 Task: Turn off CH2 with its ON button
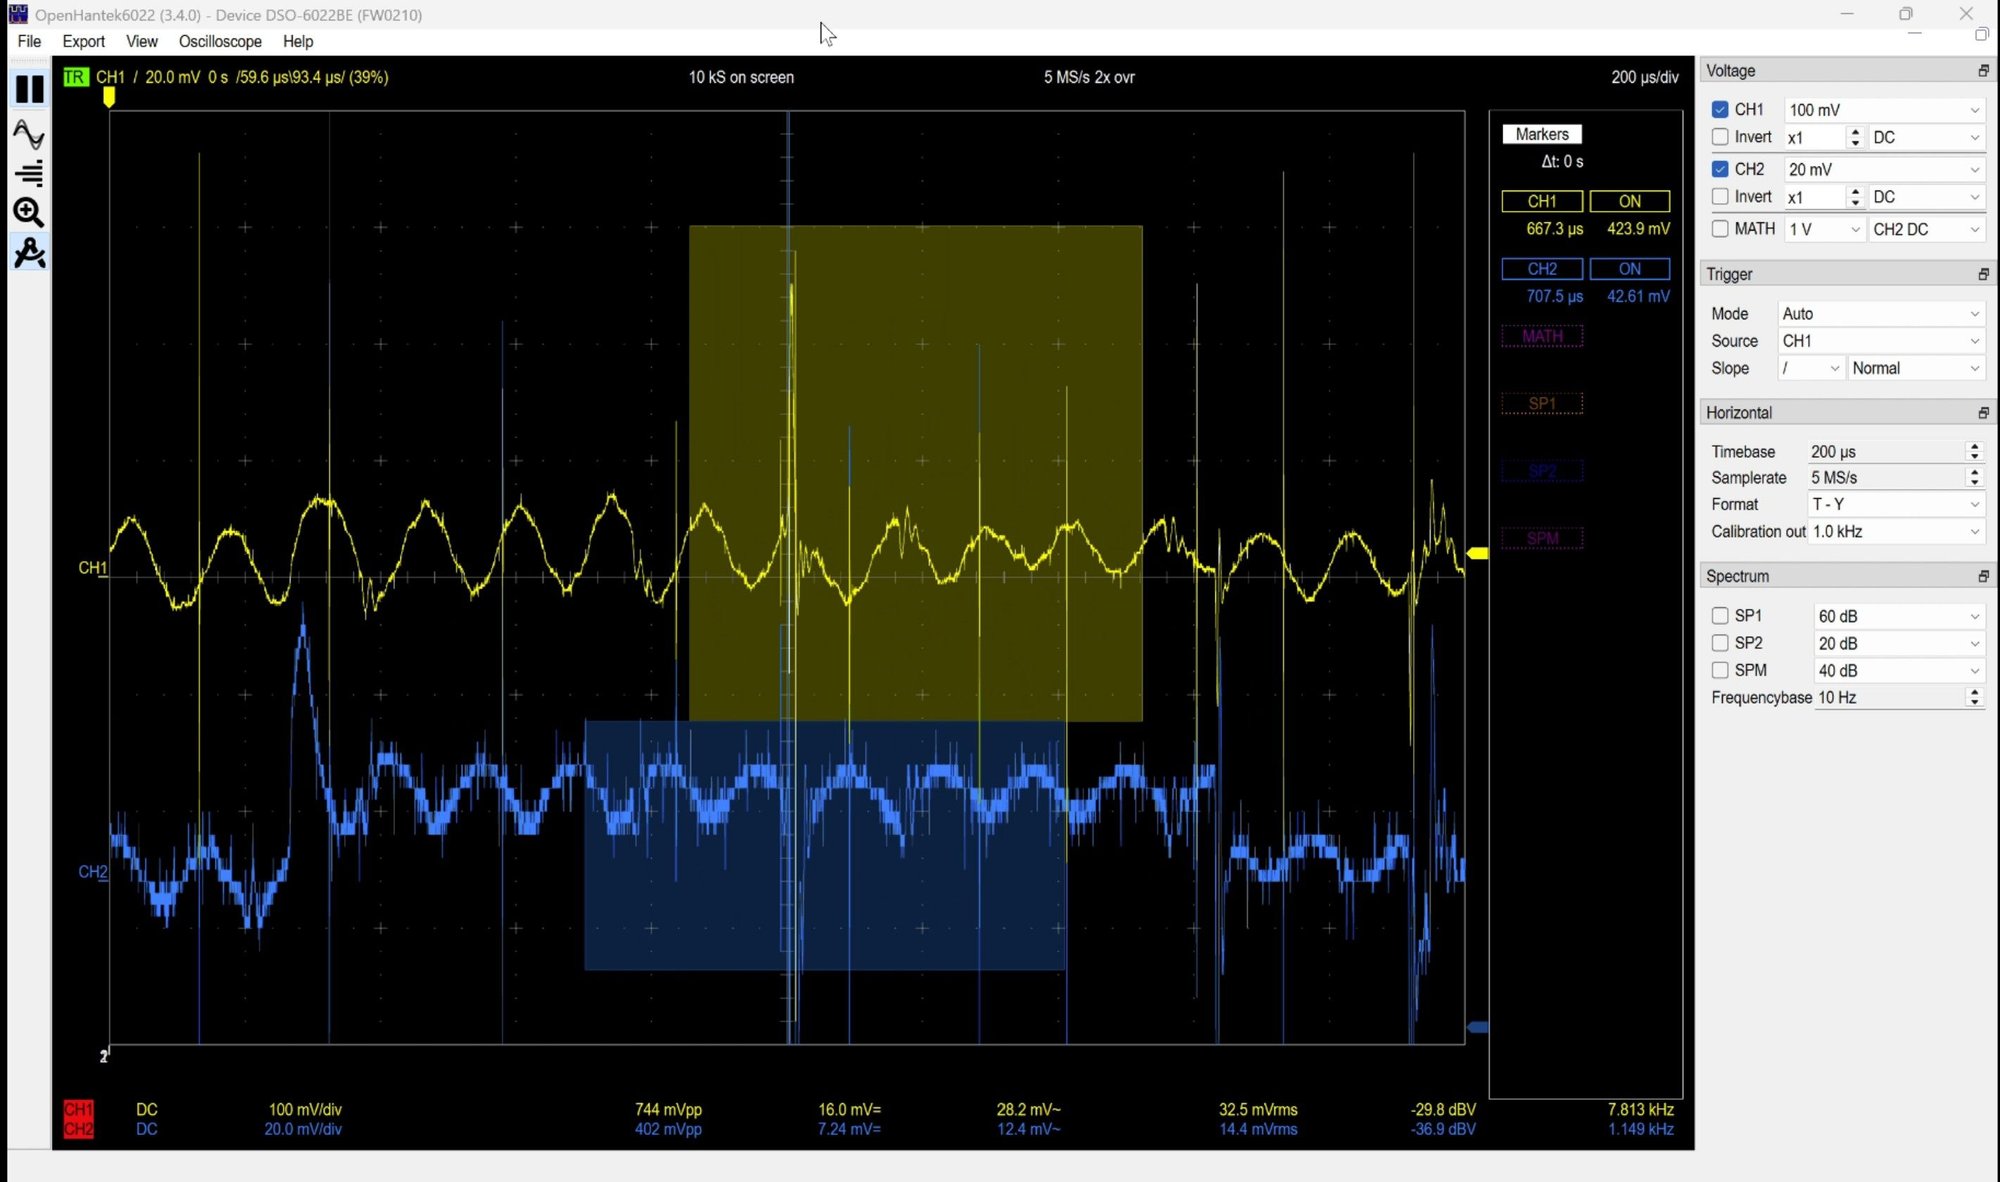[1630, 268]
